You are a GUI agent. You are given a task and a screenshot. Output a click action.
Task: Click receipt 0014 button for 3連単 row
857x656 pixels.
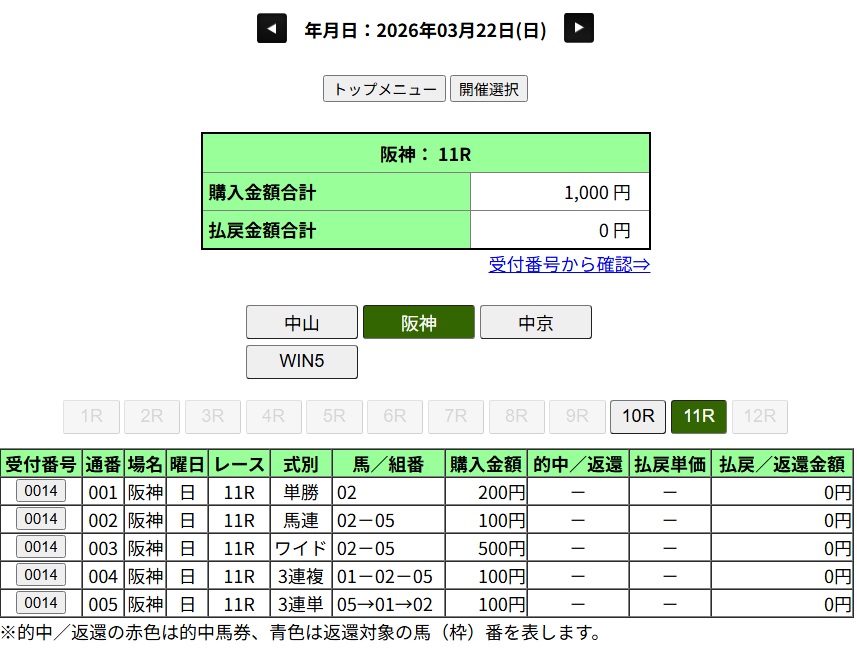pyautogui.click(x=41, y=603)
